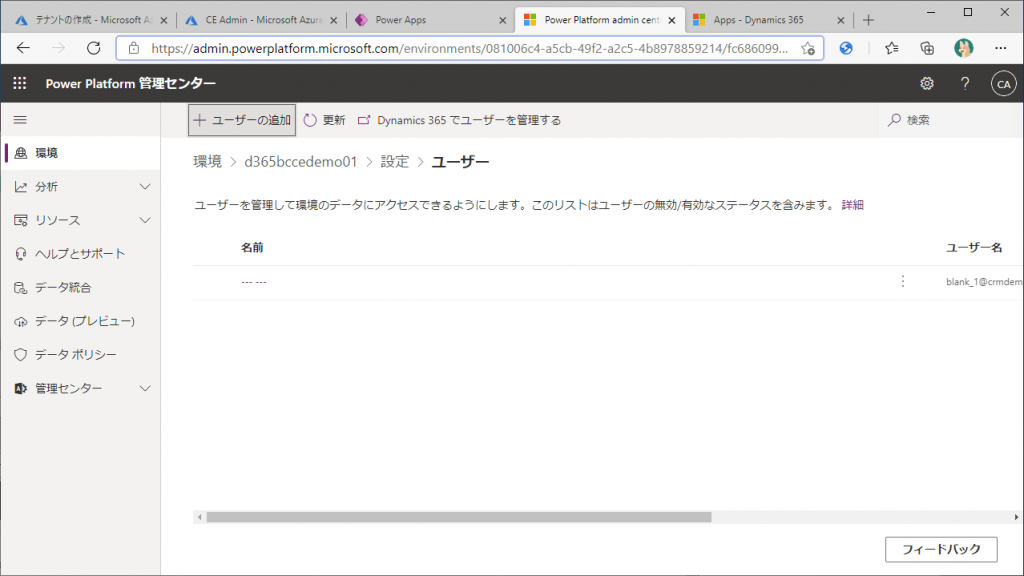Click Power Platform 管理センター title
Viewport: 1024px width, 576px height.
pyautogui.click(x=131, y=84)
